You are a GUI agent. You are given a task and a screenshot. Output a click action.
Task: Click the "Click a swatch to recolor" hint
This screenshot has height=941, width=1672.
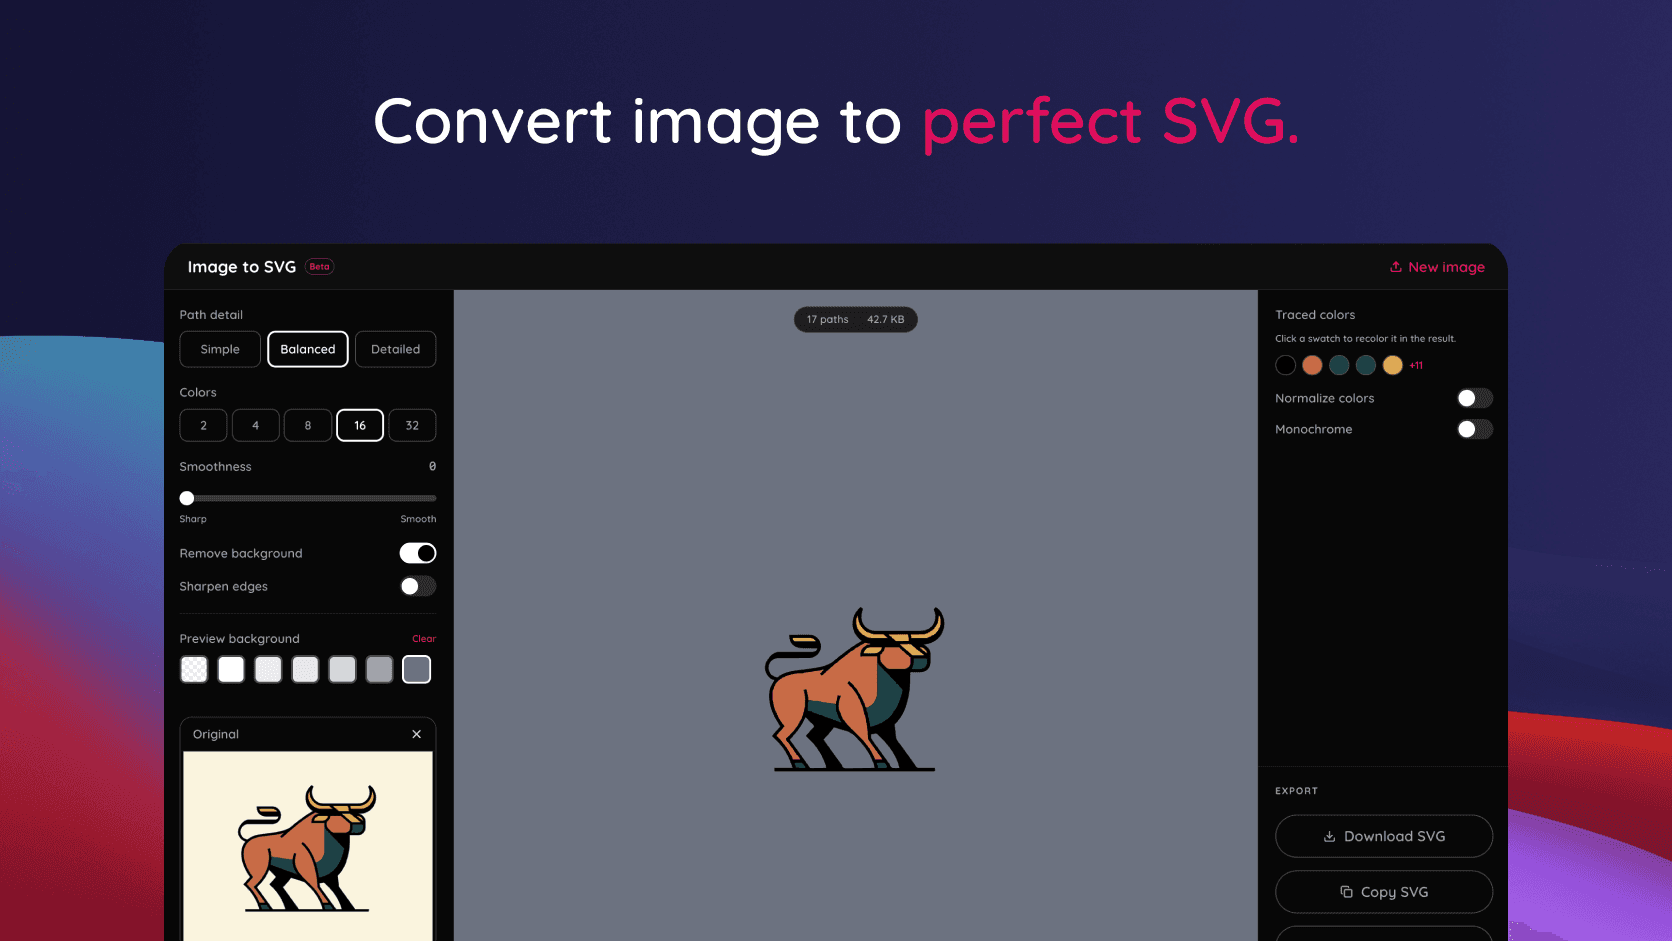tap(1365, 339)
